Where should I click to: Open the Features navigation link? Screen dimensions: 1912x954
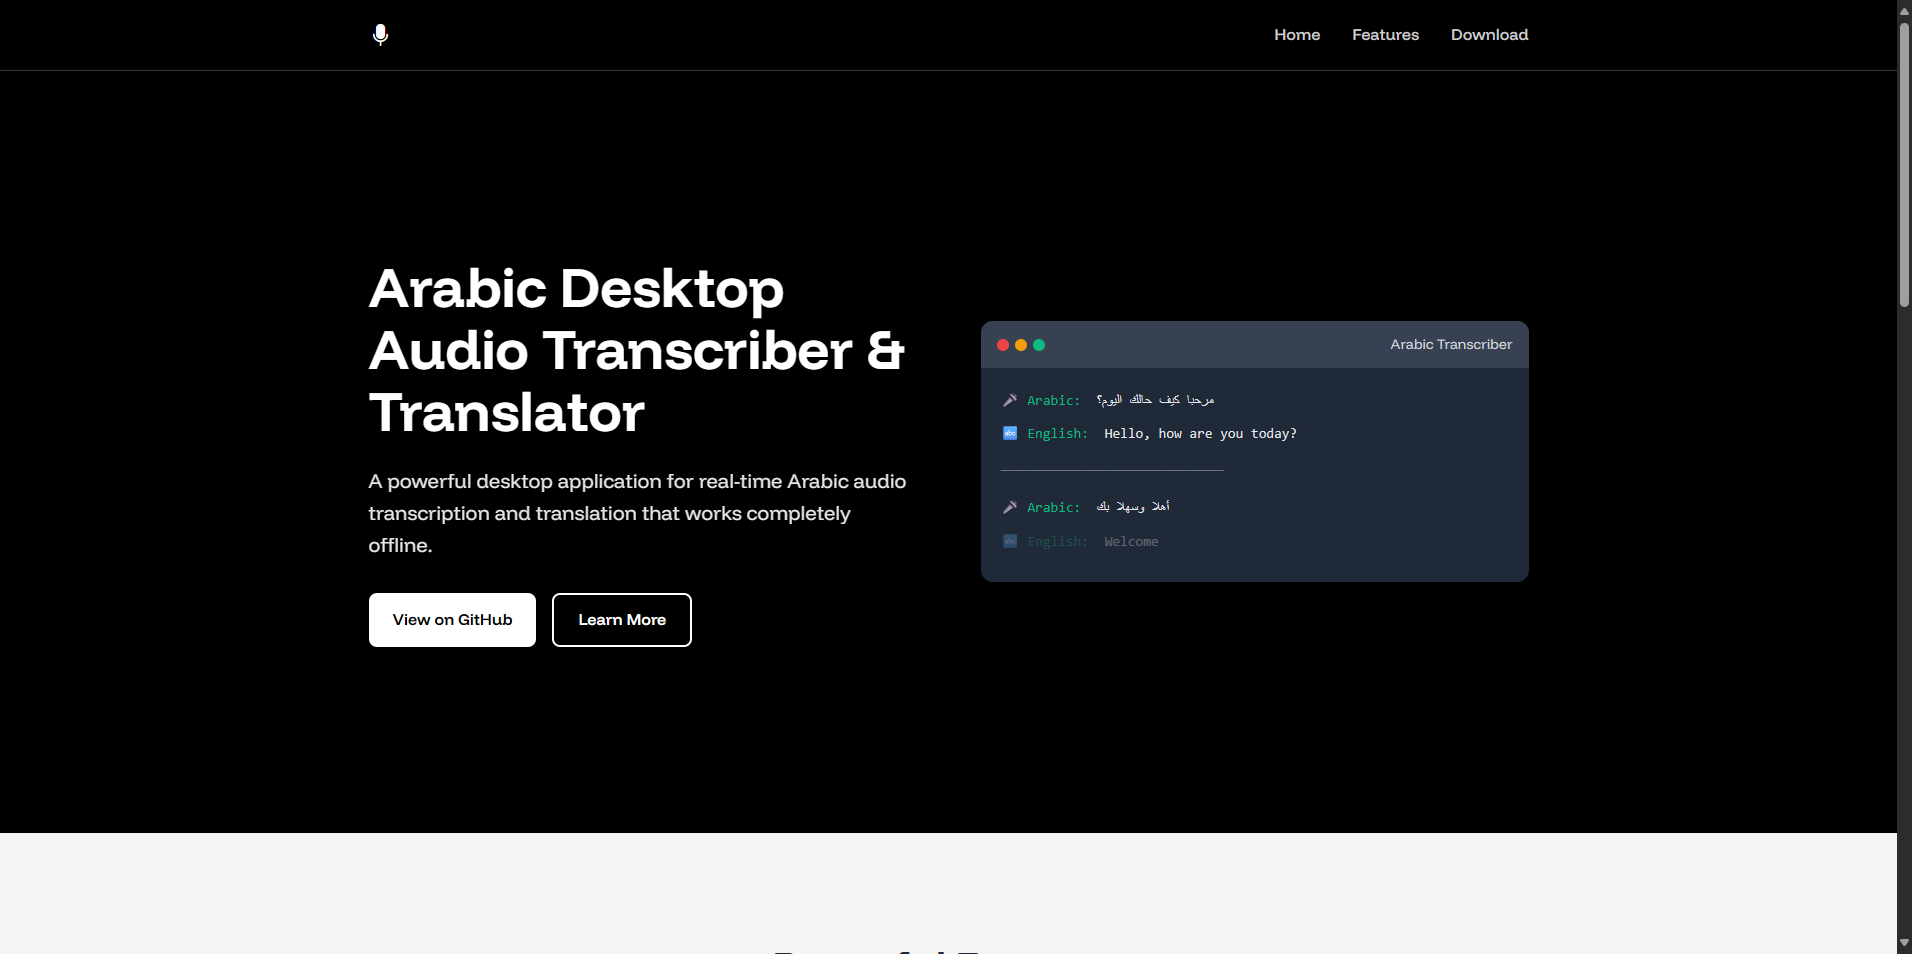pyautogui.click(x=1385, y=34)
